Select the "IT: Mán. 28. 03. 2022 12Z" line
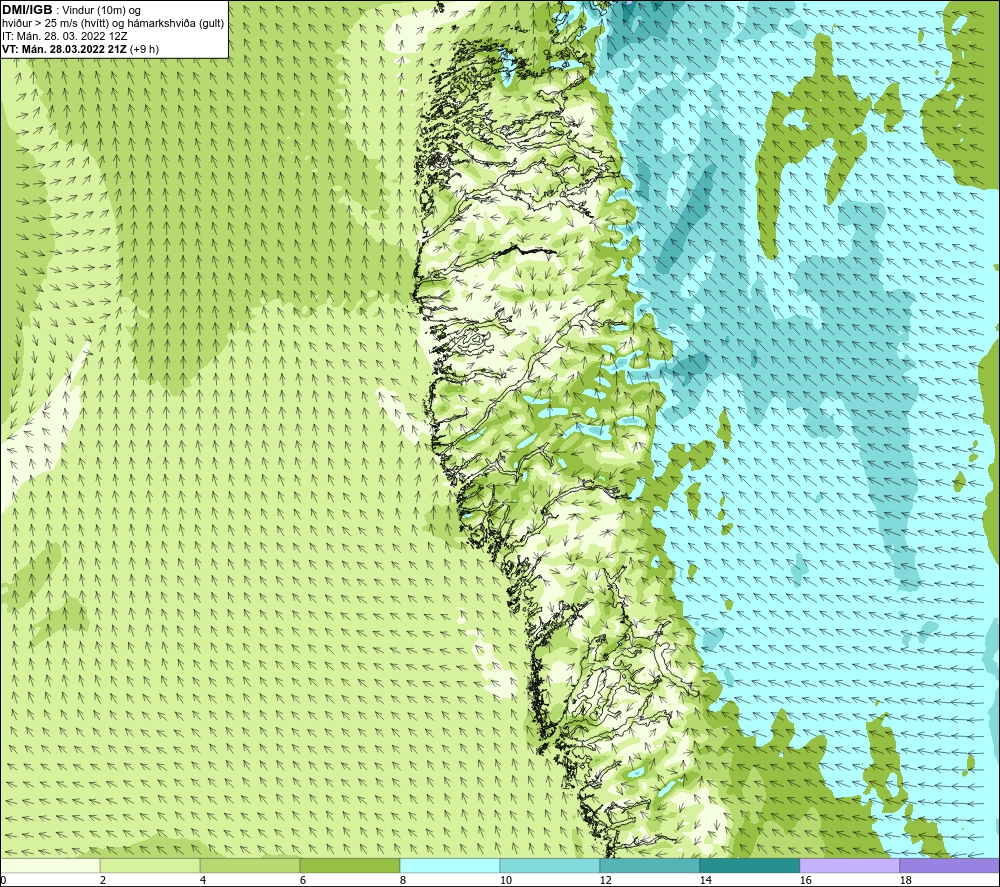The image size is (1000, 887). 64,36
